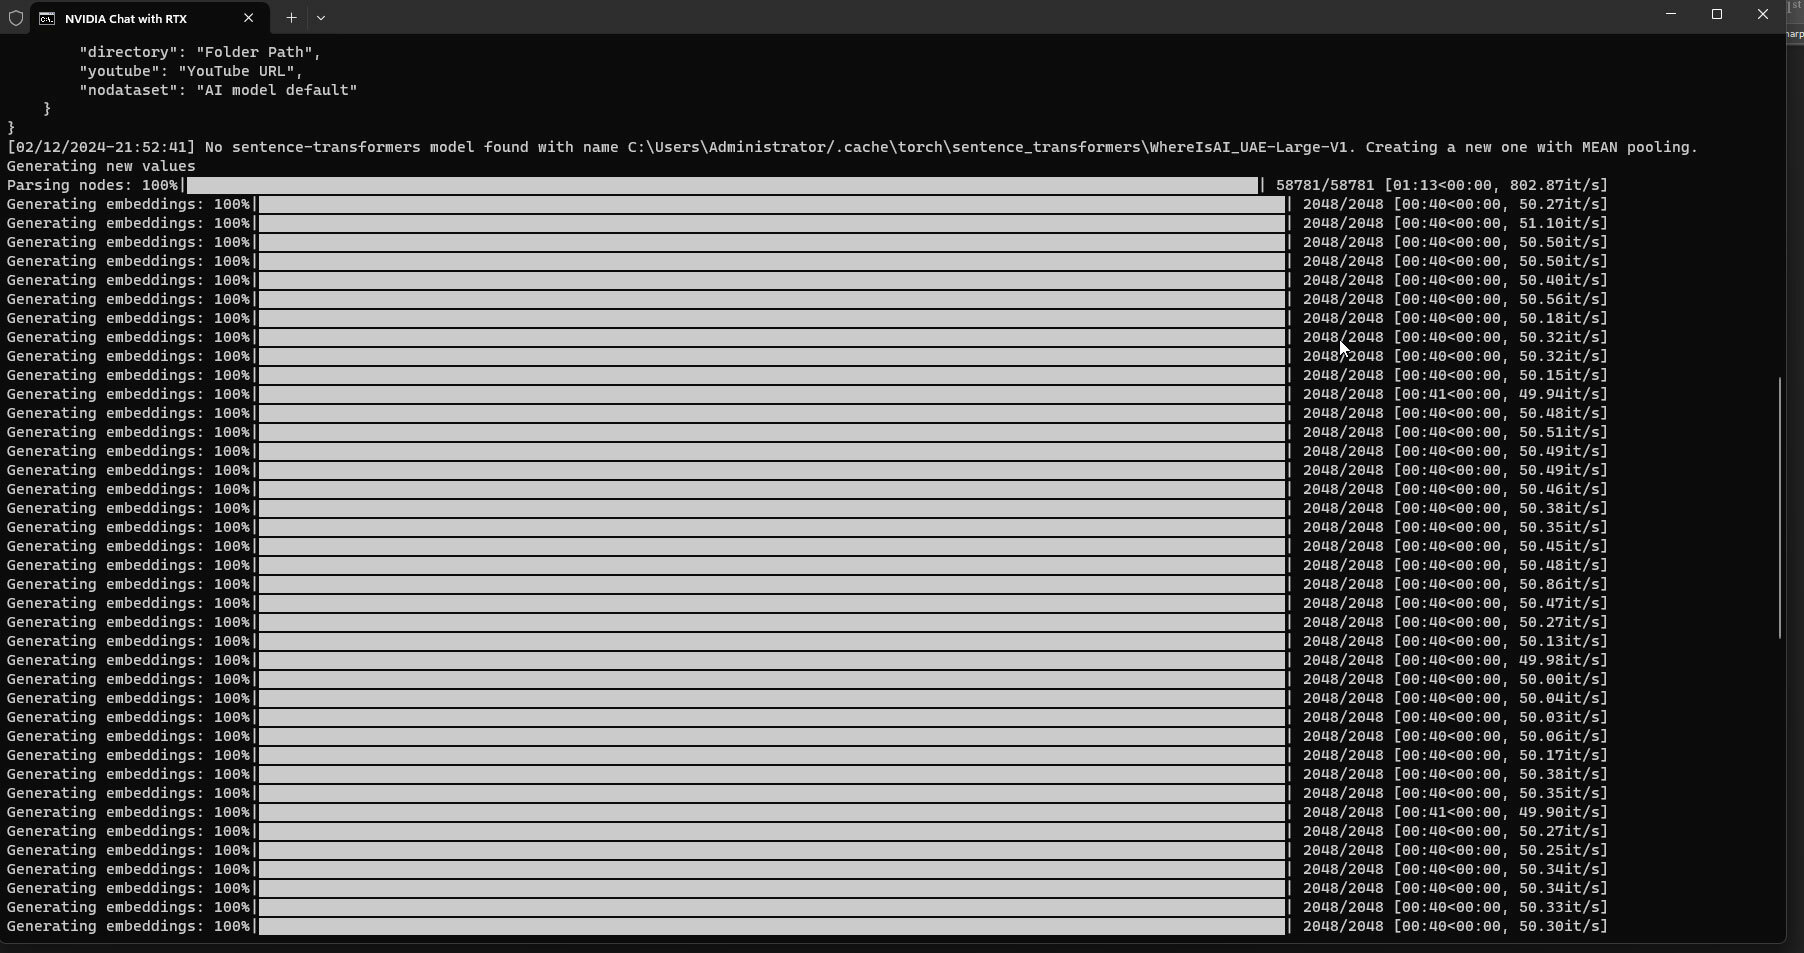This screenshot has height=953, width=1804.
Task: Click the "youtube": "YouTube URL" line
Action: 191,71
